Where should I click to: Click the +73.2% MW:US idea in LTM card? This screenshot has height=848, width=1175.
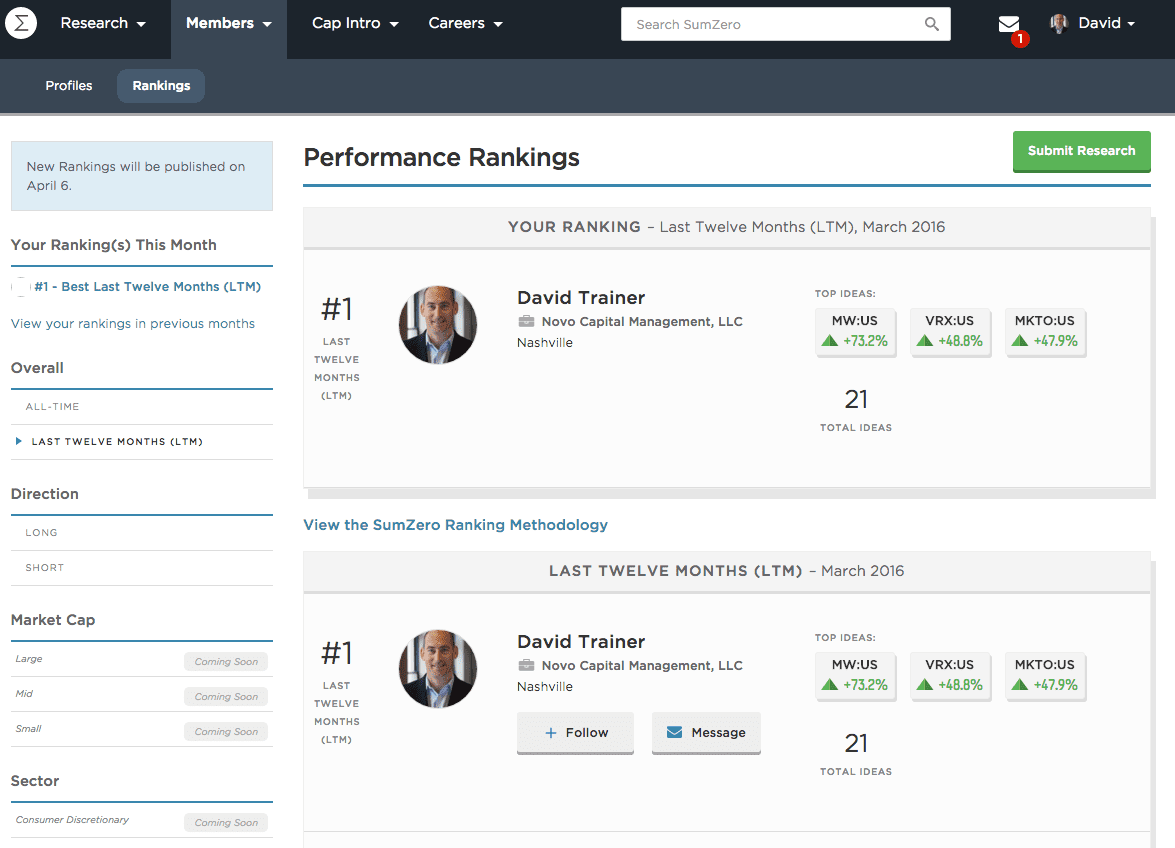855,676
